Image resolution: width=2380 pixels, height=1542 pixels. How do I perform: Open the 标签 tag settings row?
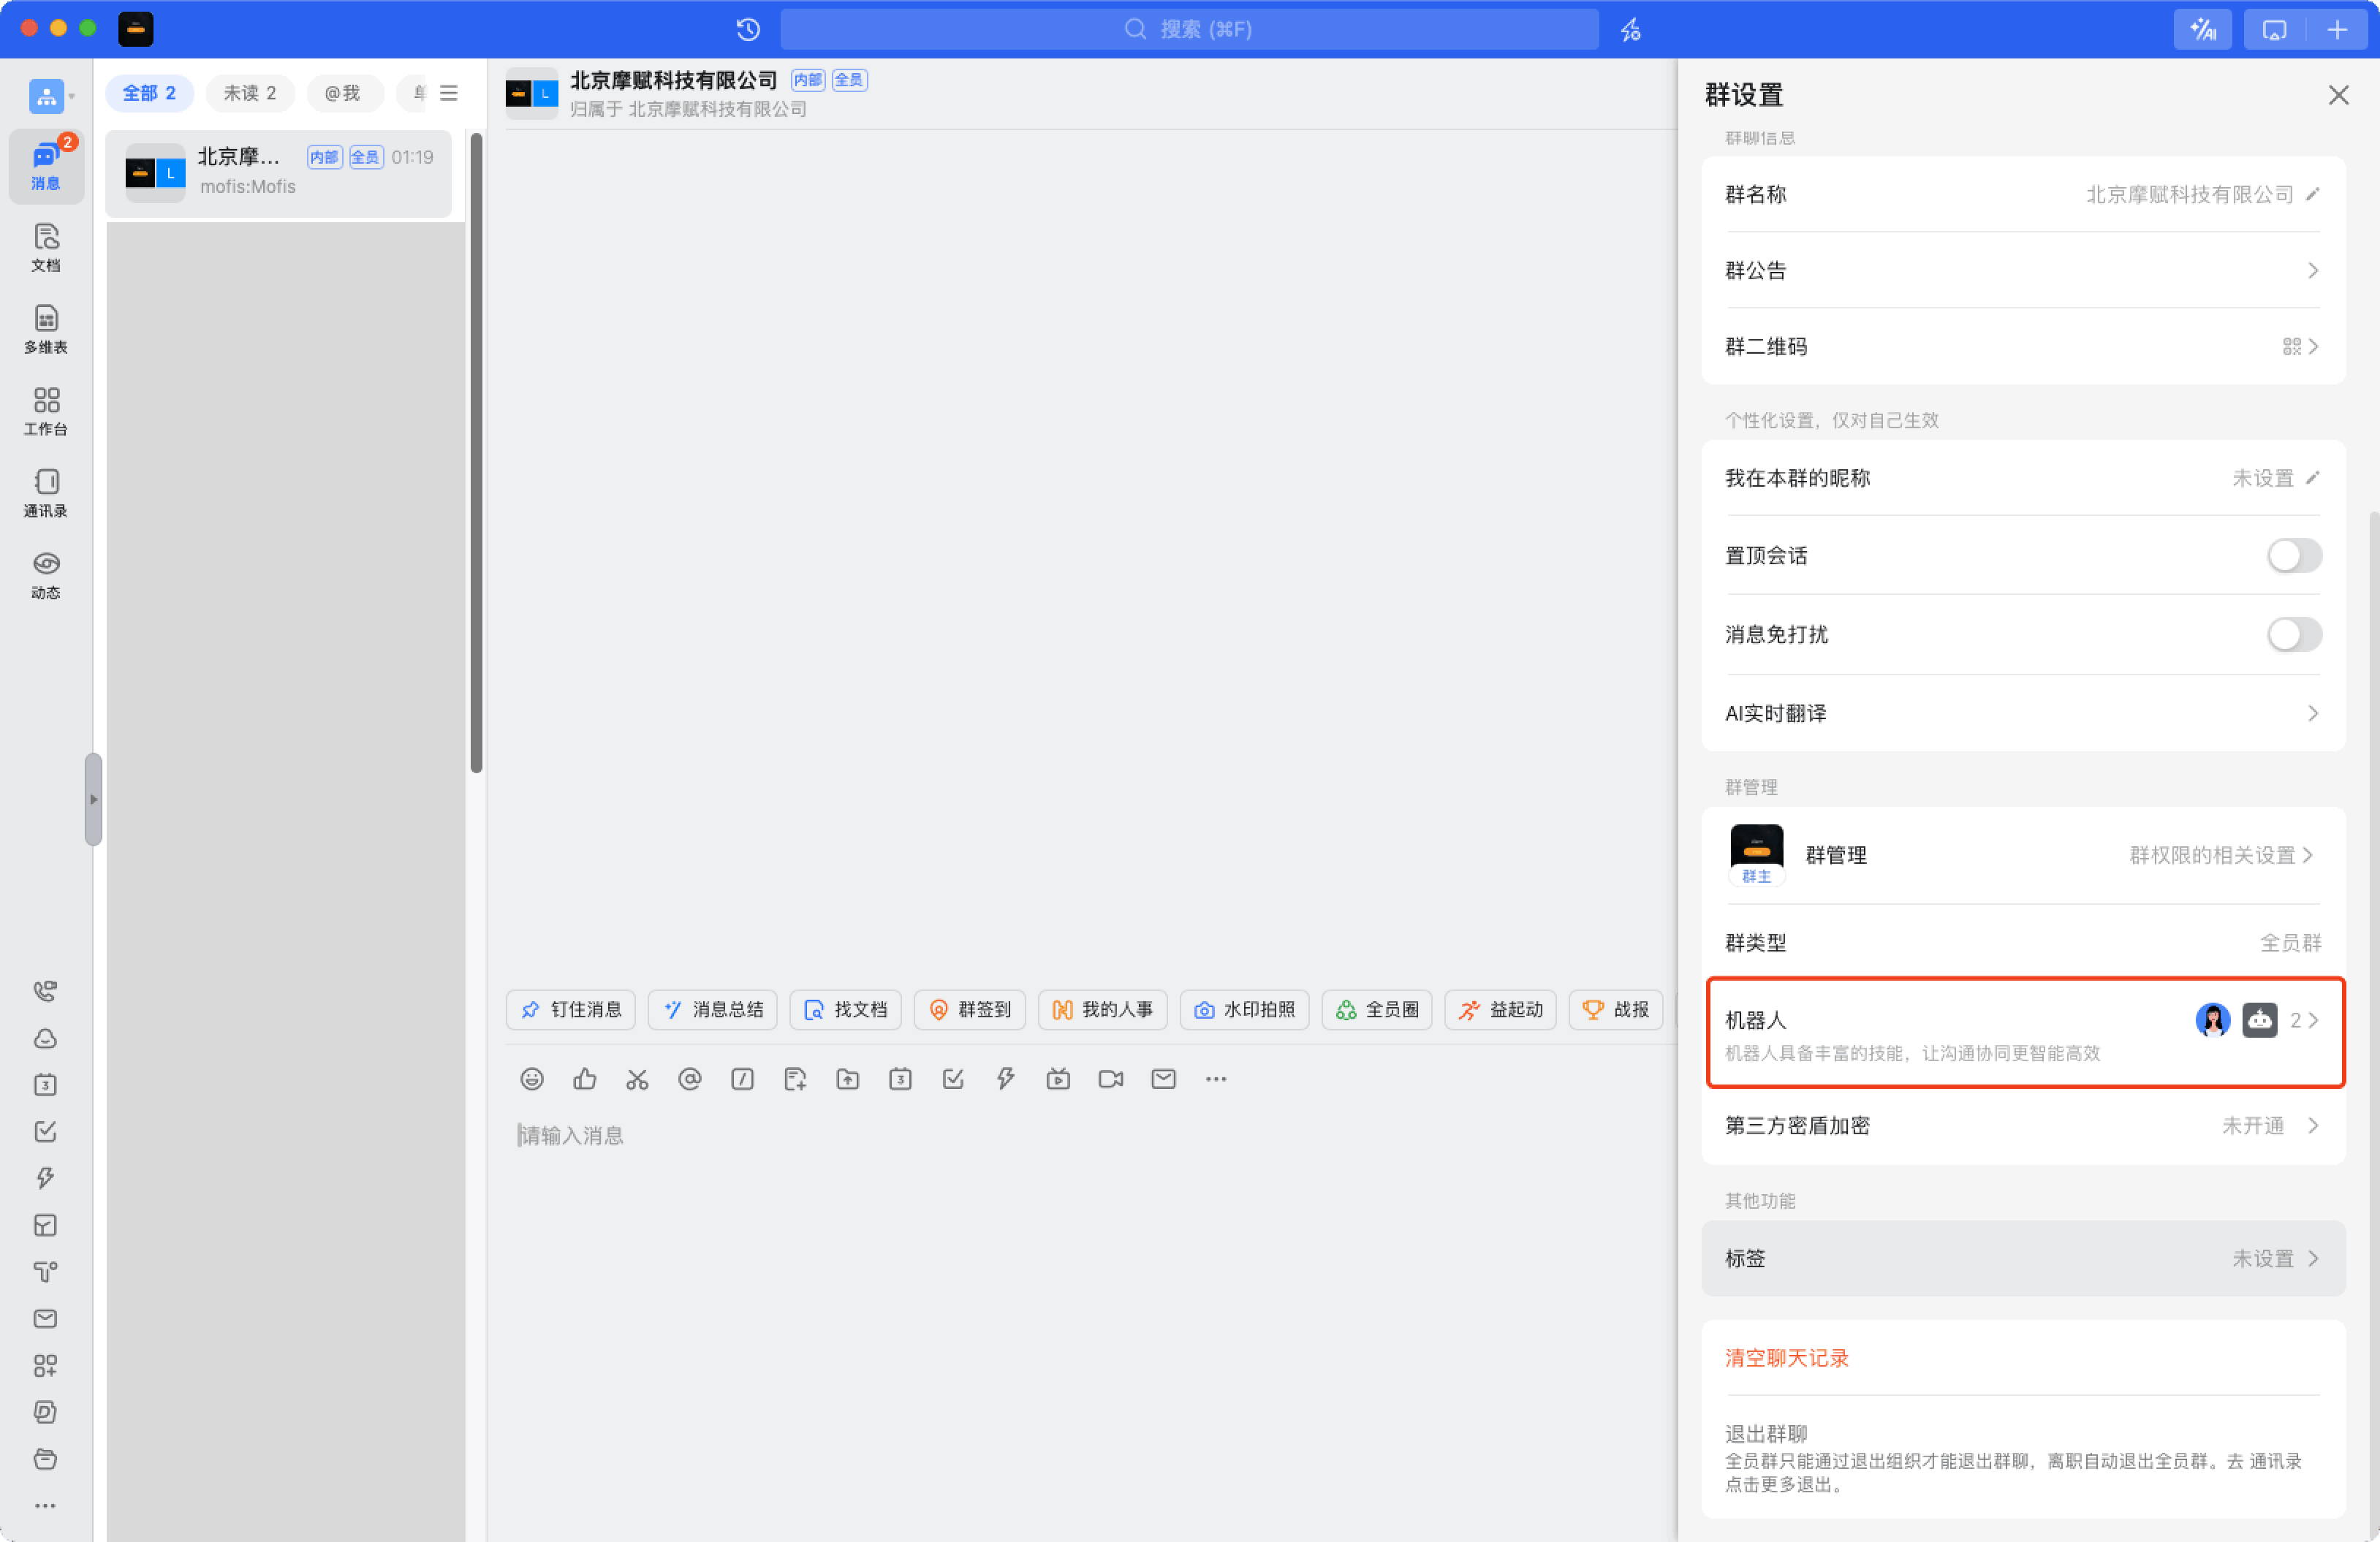[x=2022, y=1259]
